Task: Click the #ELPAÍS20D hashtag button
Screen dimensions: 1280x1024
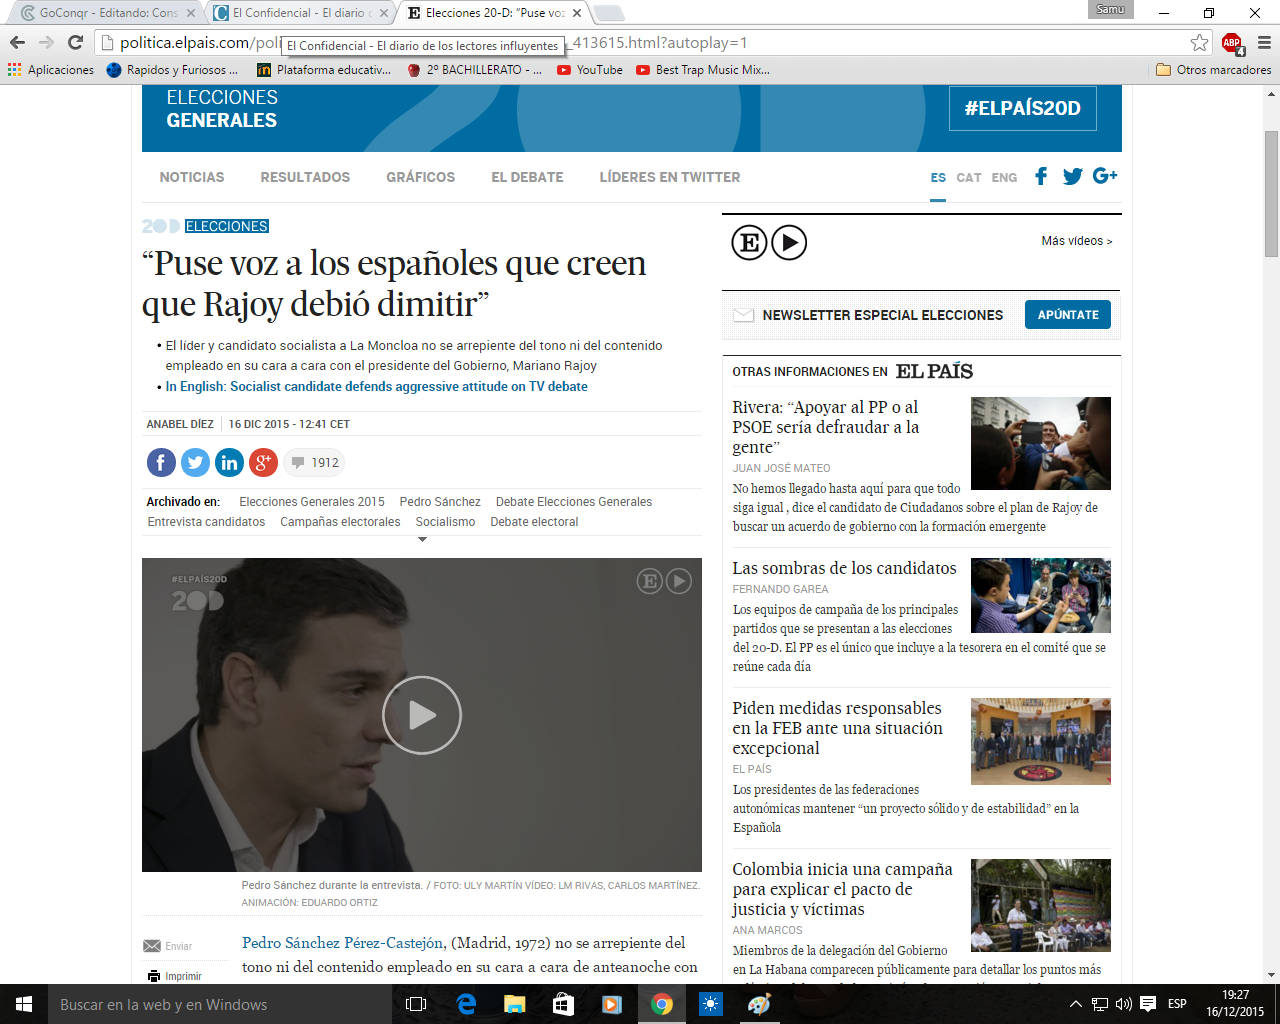Action: (x=1022, y=108)
